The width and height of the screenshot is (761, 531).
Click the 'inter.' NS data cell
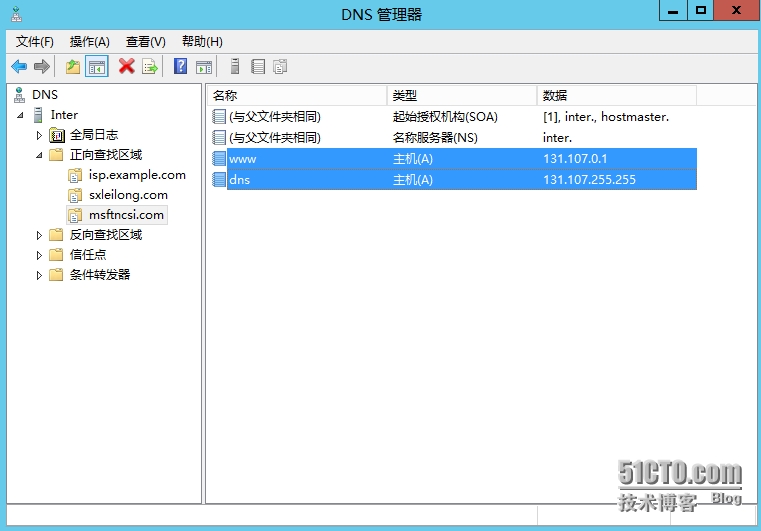(557, 138)
